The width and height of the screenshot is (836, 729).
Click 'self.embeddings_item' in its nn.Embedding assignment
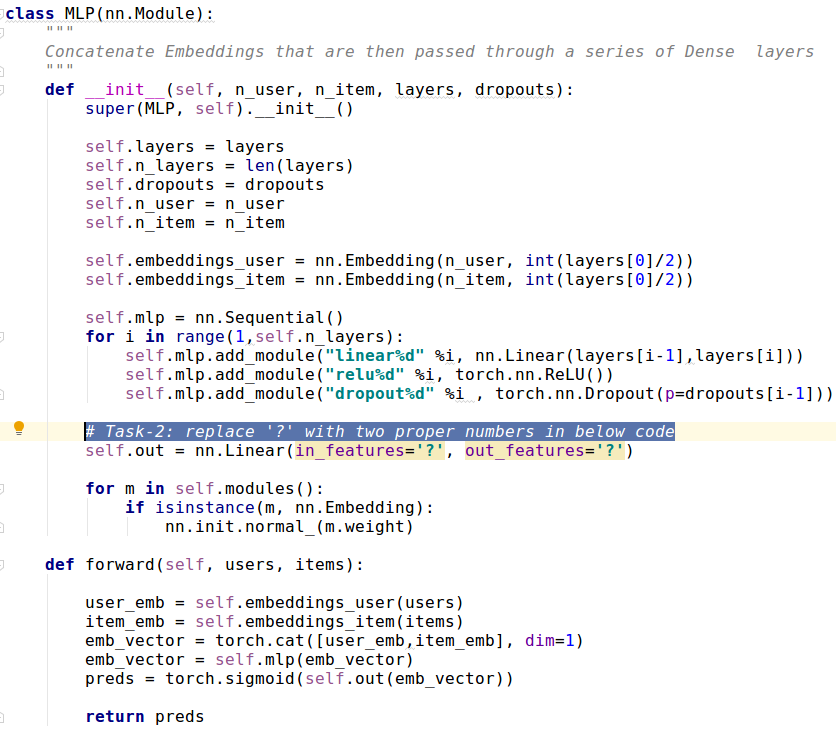[184, 280]
